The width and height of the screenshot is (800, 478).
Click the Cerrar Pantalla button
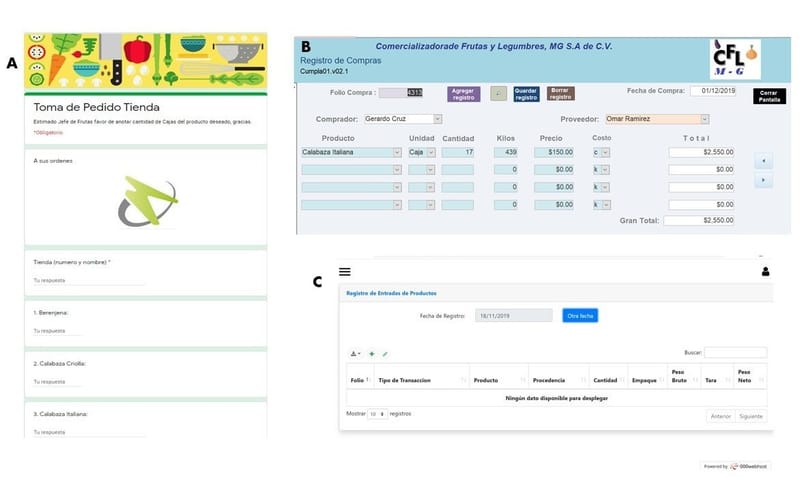[769, 96]
